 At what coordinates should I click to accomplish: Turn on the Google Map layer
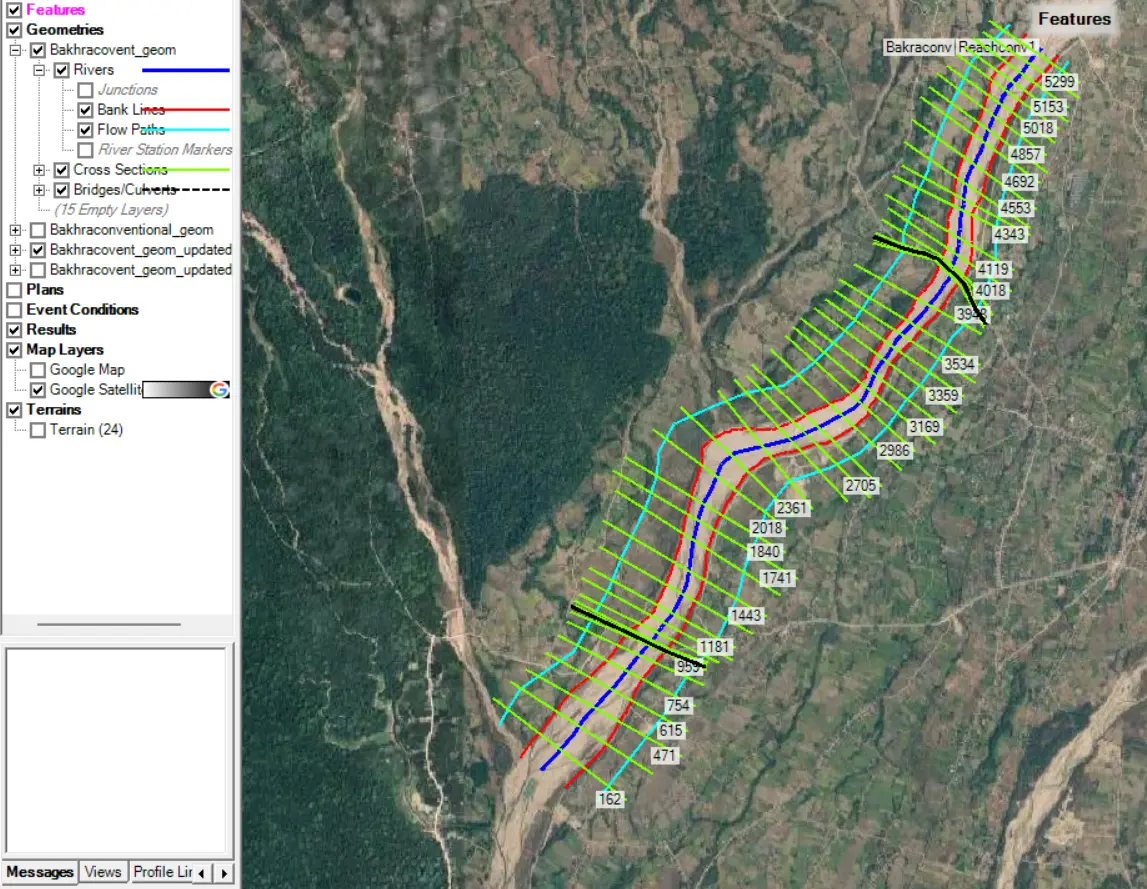[38, 370]
